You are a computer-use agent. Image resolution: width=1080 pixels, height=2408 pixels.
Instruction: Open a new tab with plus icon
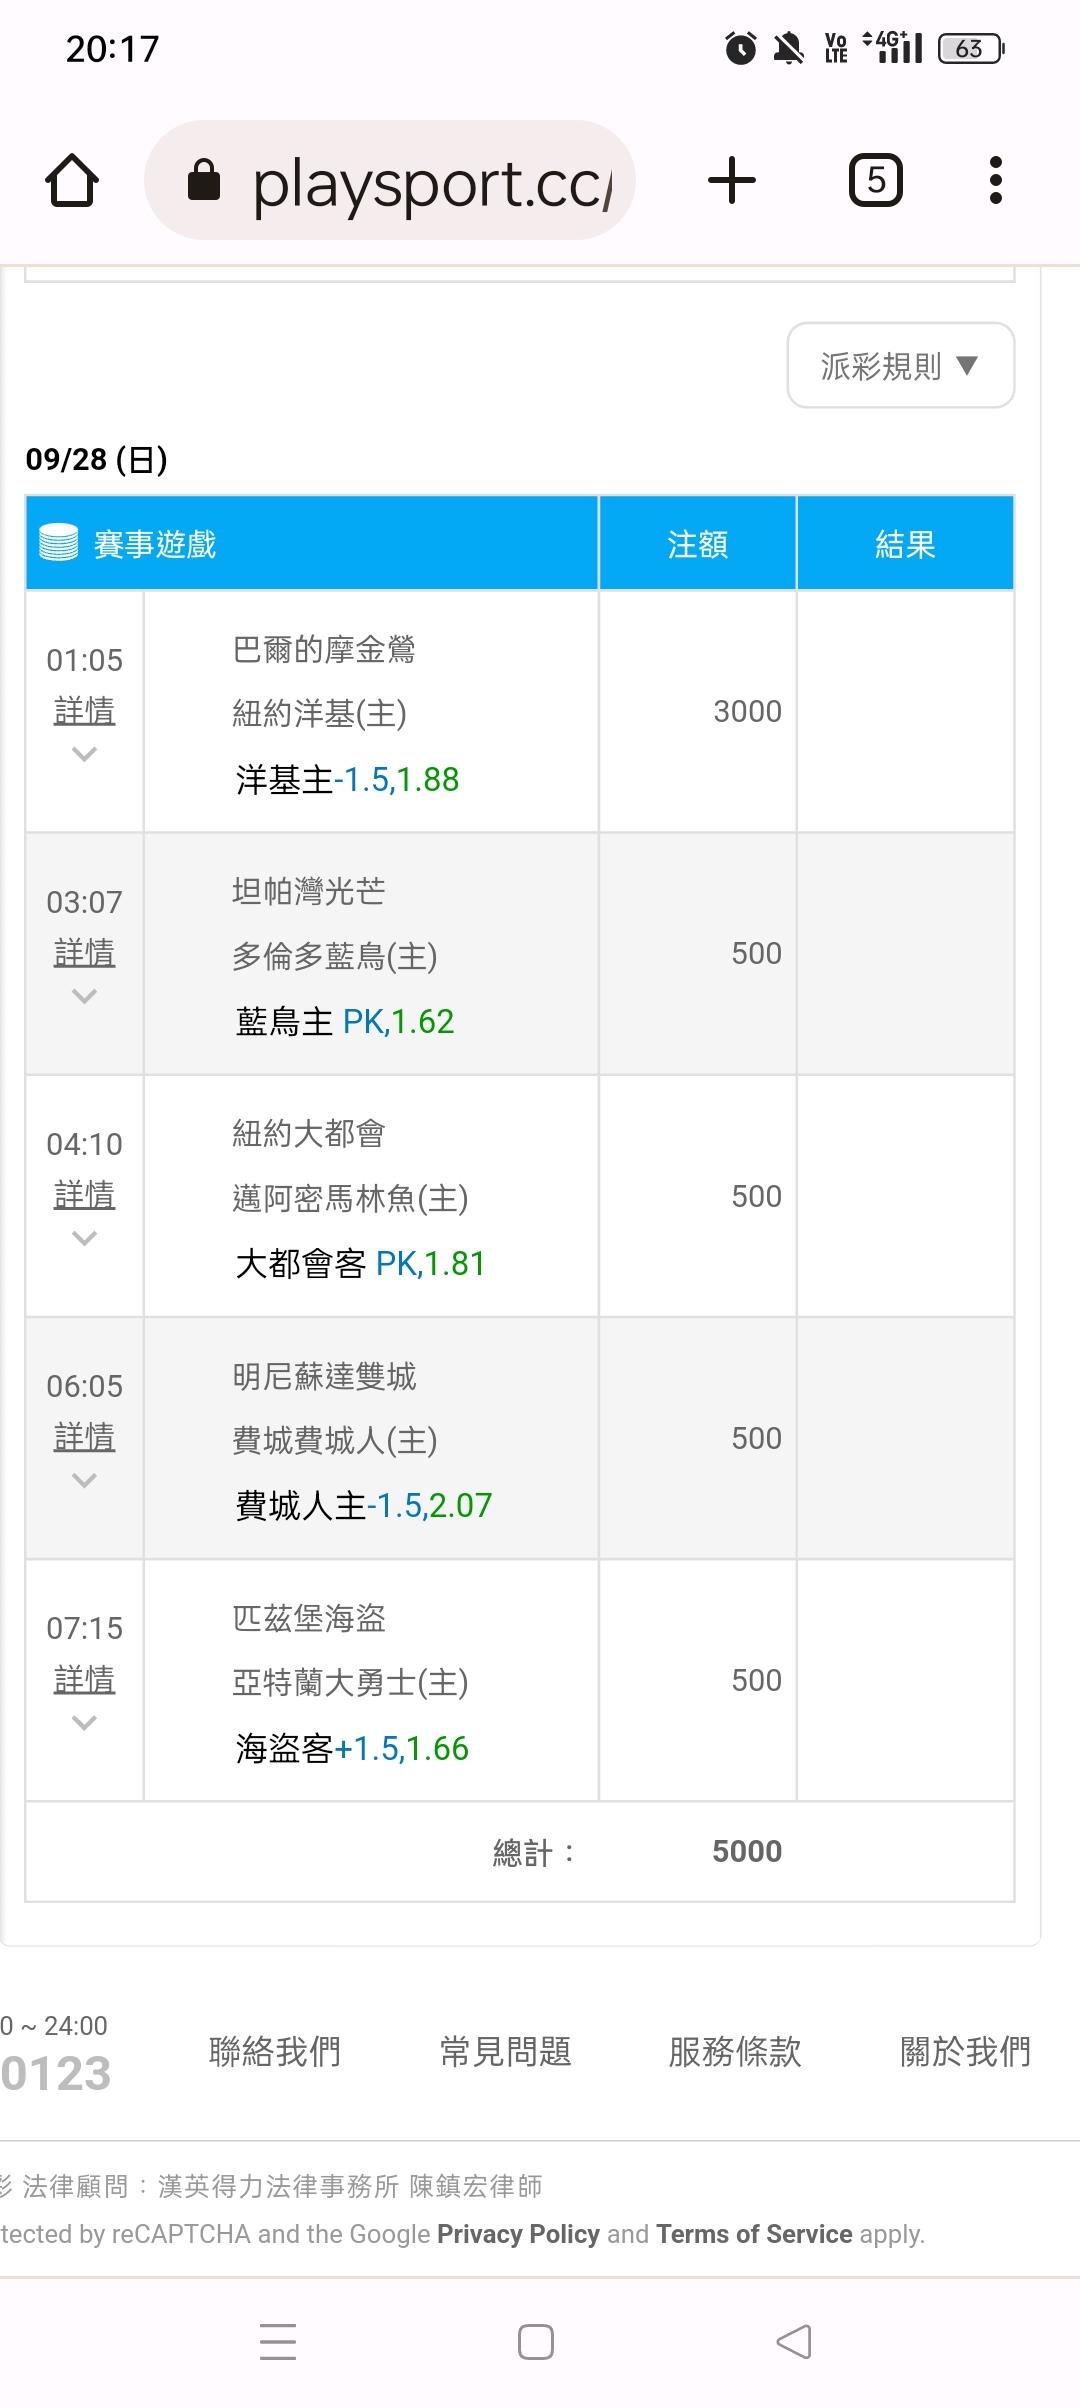[732, 181]
